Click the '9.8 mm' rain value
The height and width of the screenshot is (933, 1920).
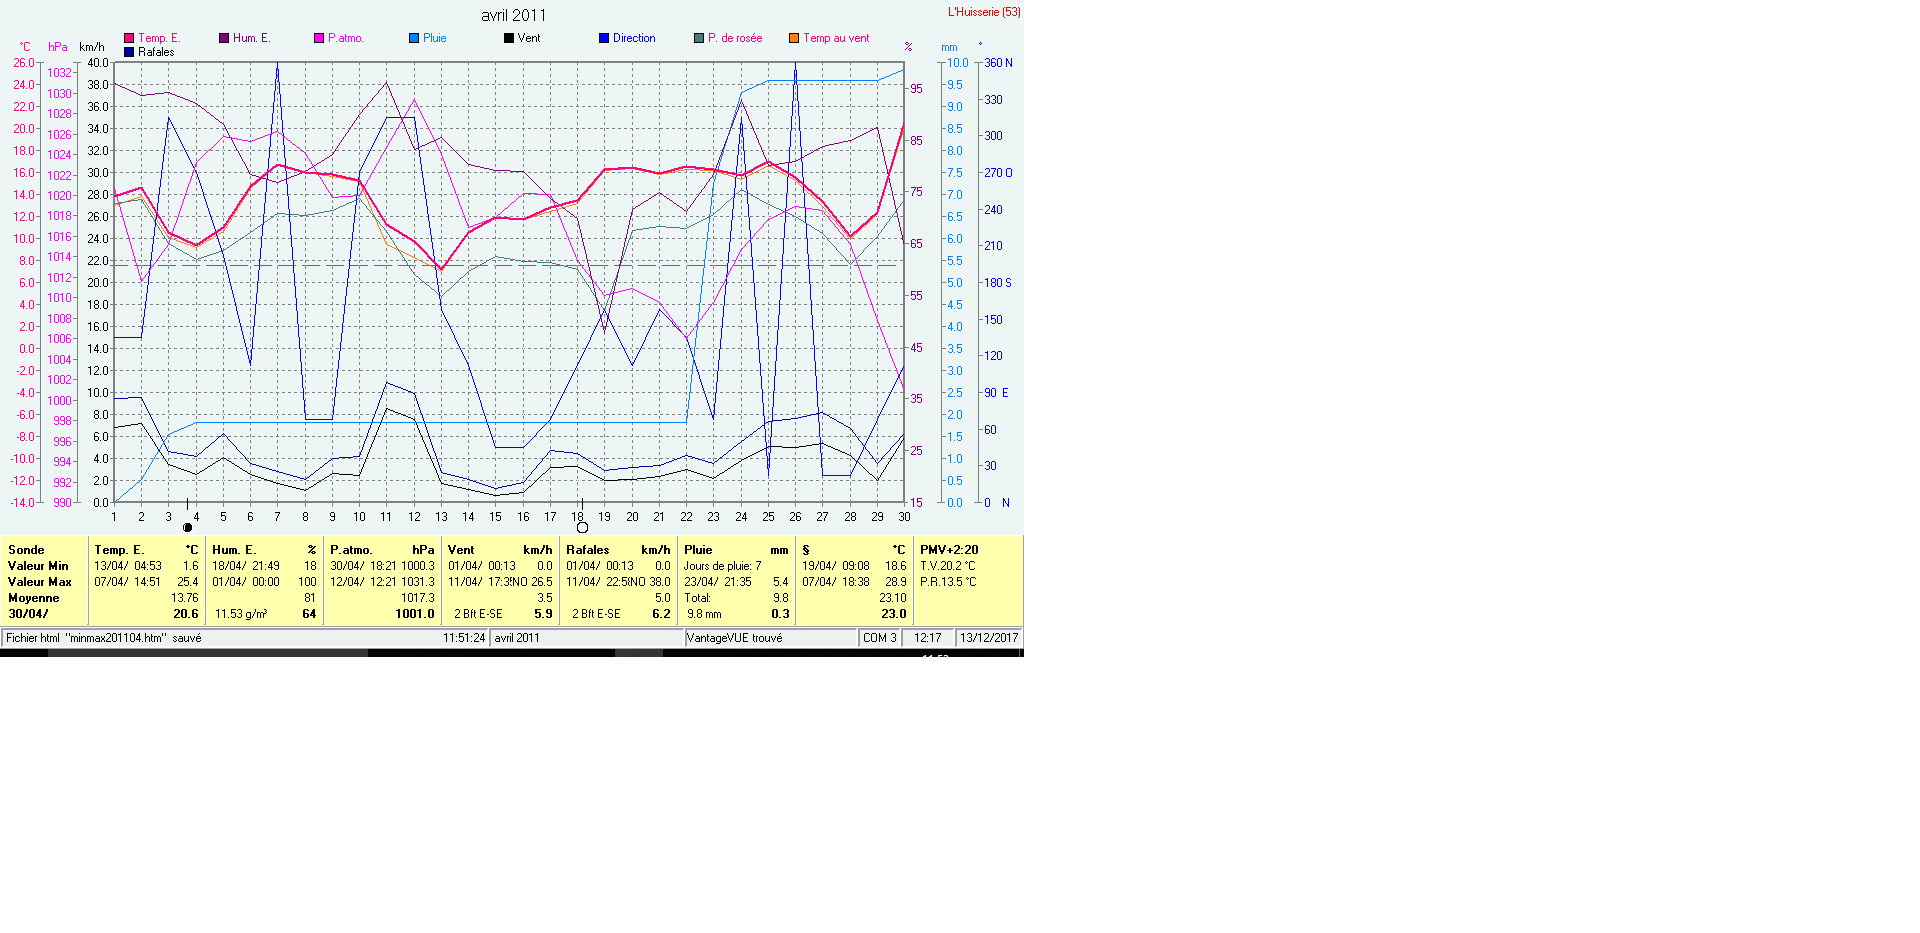point(704,614)
